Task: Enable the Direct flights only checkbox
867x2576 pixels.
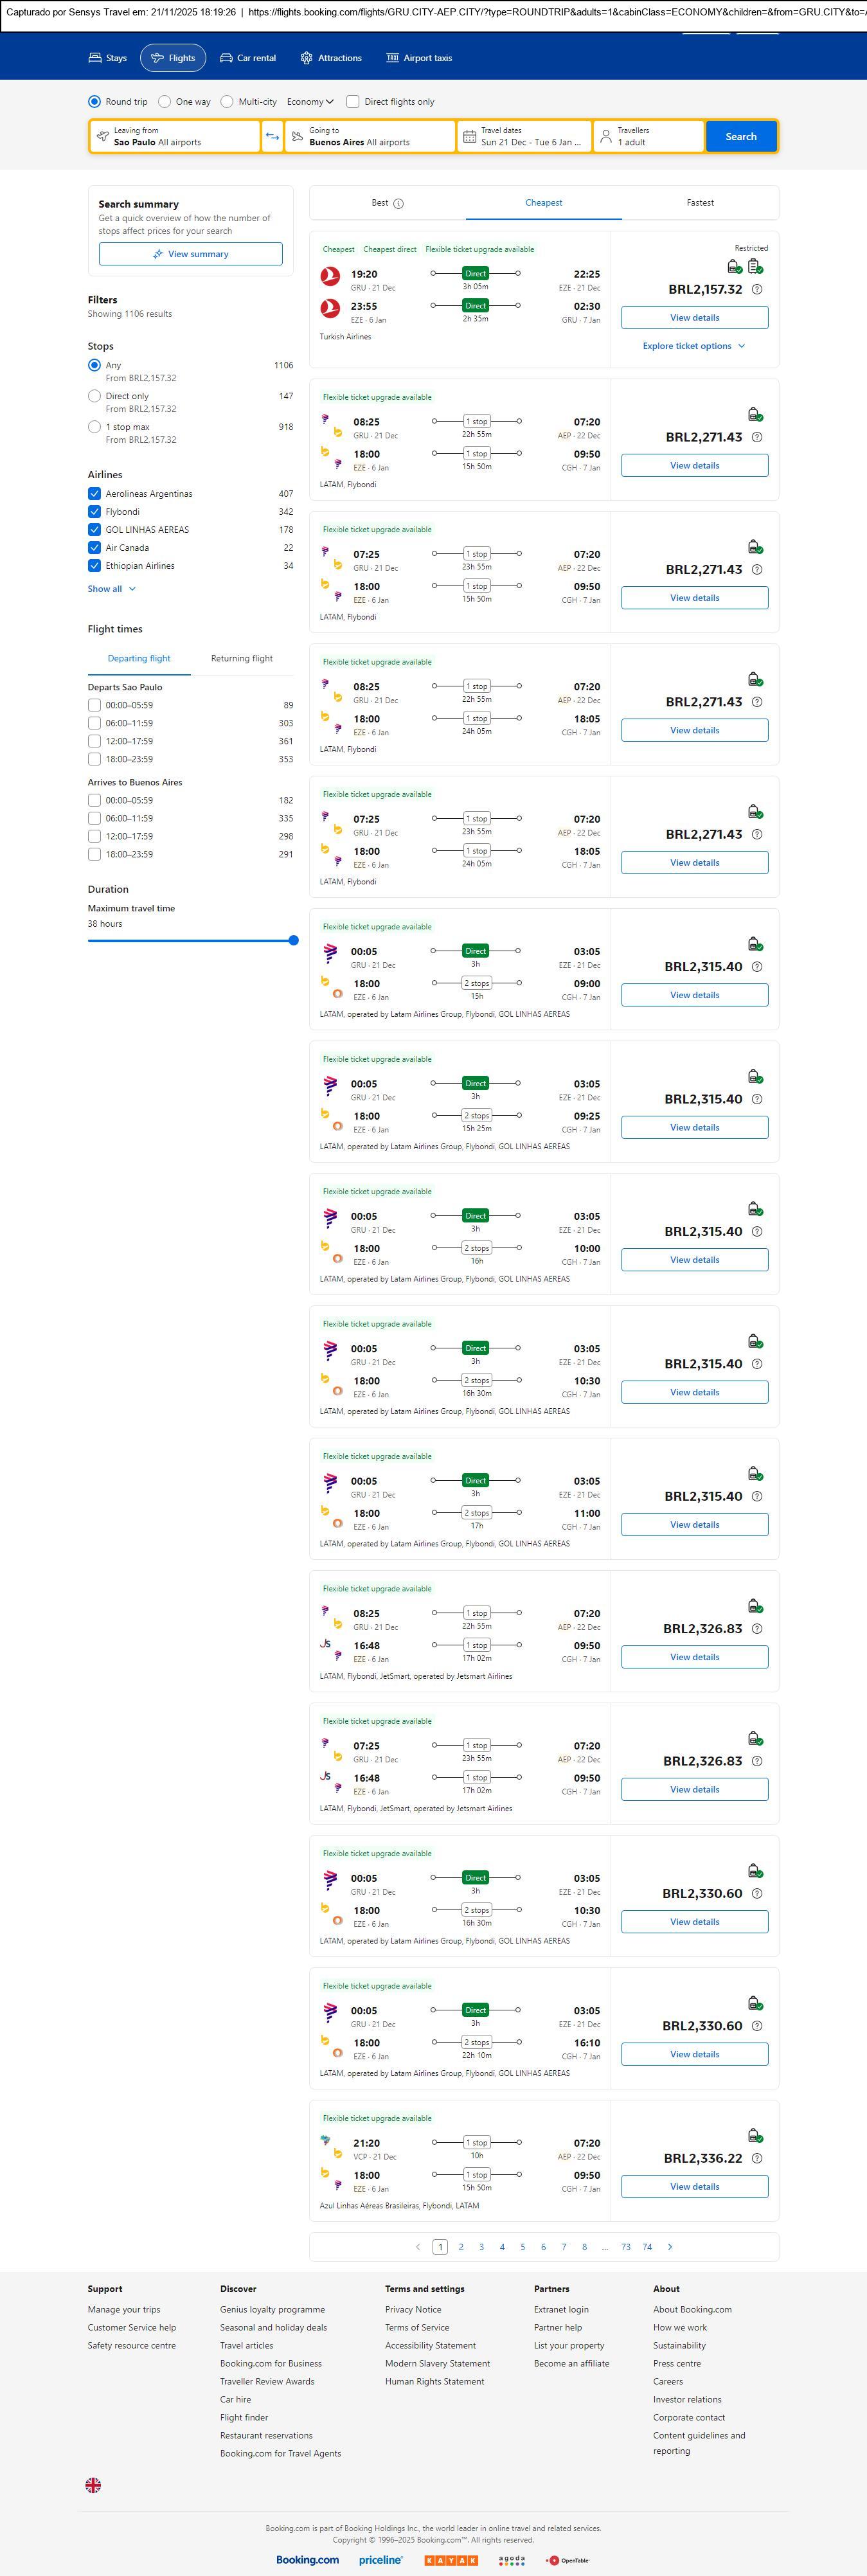Action: click(x=353, y=102)
